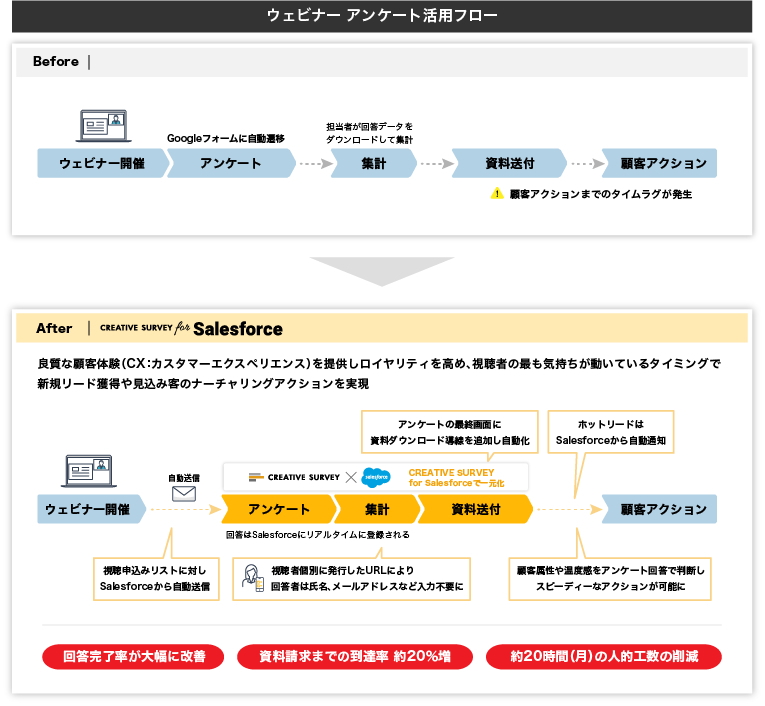Select the After 顧客アクション step
This screenshot has width=765, height=706.
pos(659,509)
